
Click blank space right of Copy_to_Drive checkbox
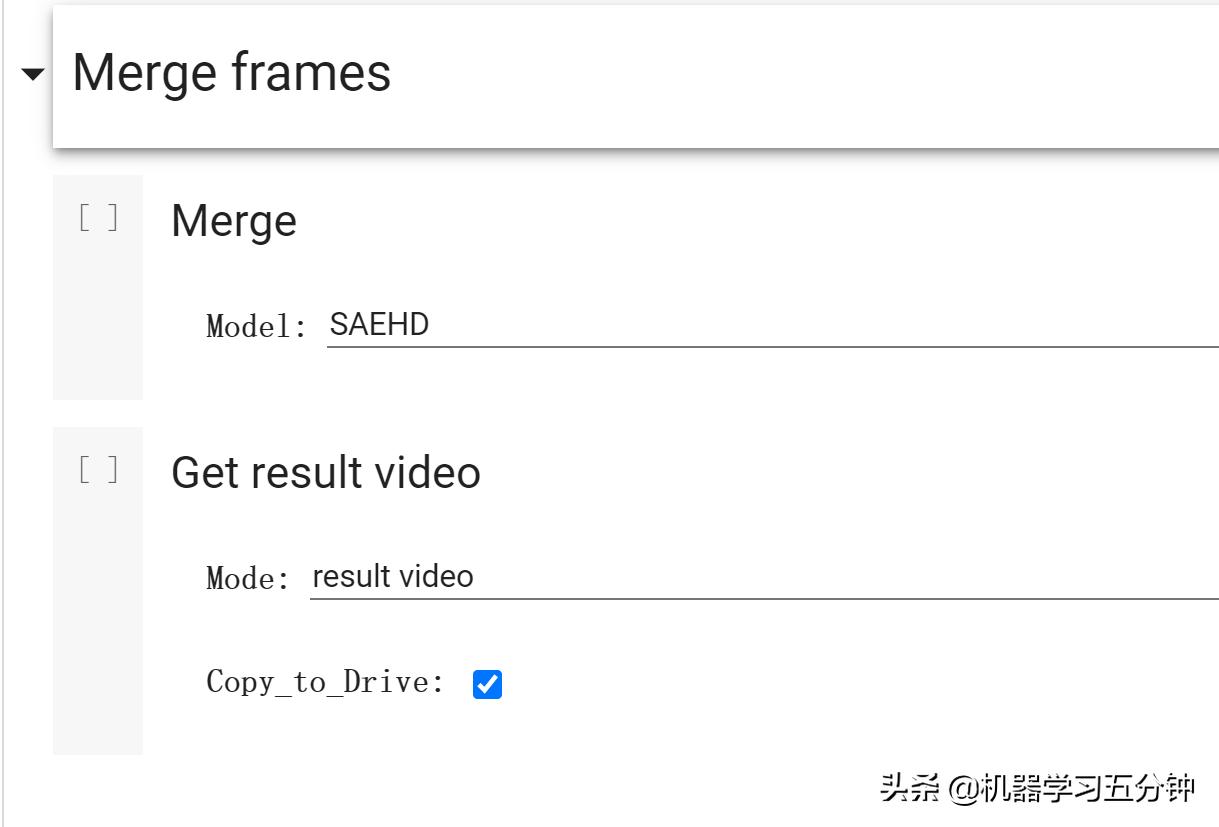800,684
